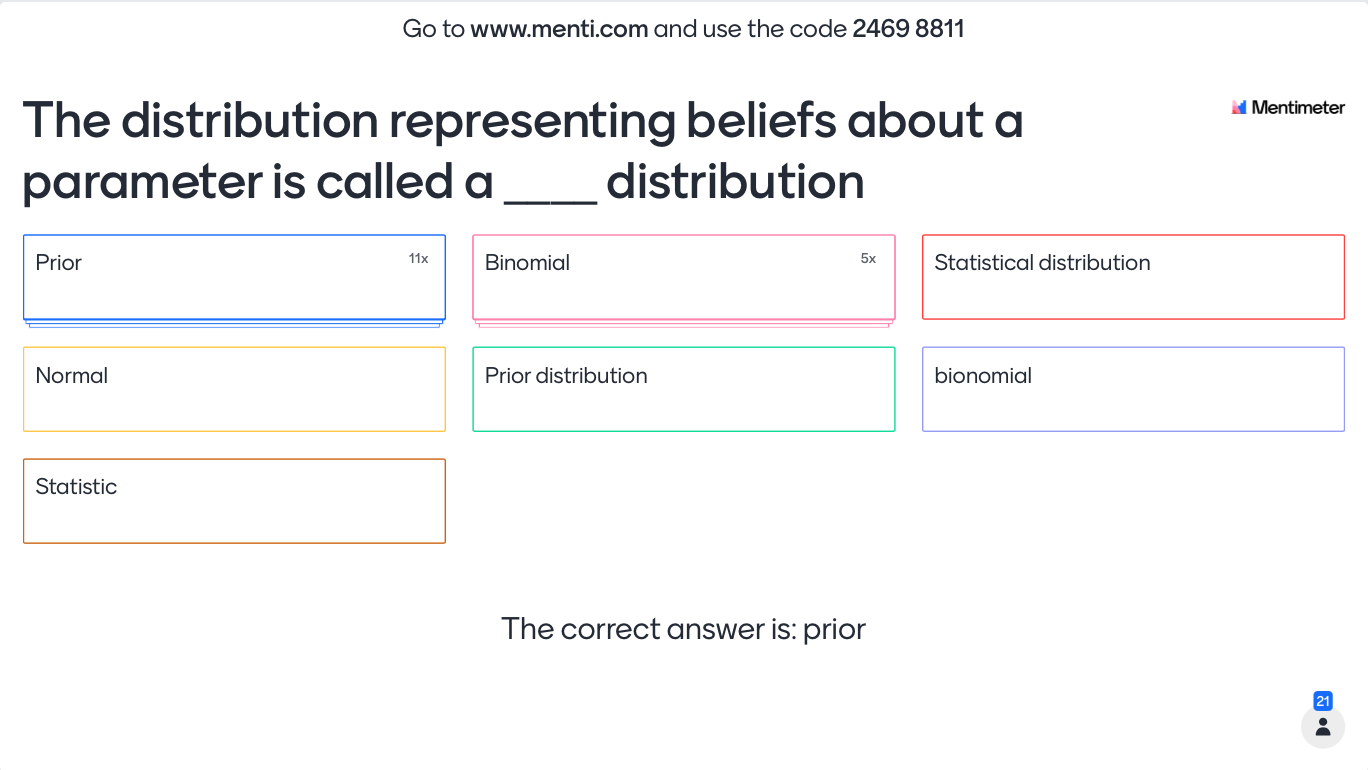Select the Statistic answer card
Screen dimensions: 1368x770
click(x=234, y=501)
